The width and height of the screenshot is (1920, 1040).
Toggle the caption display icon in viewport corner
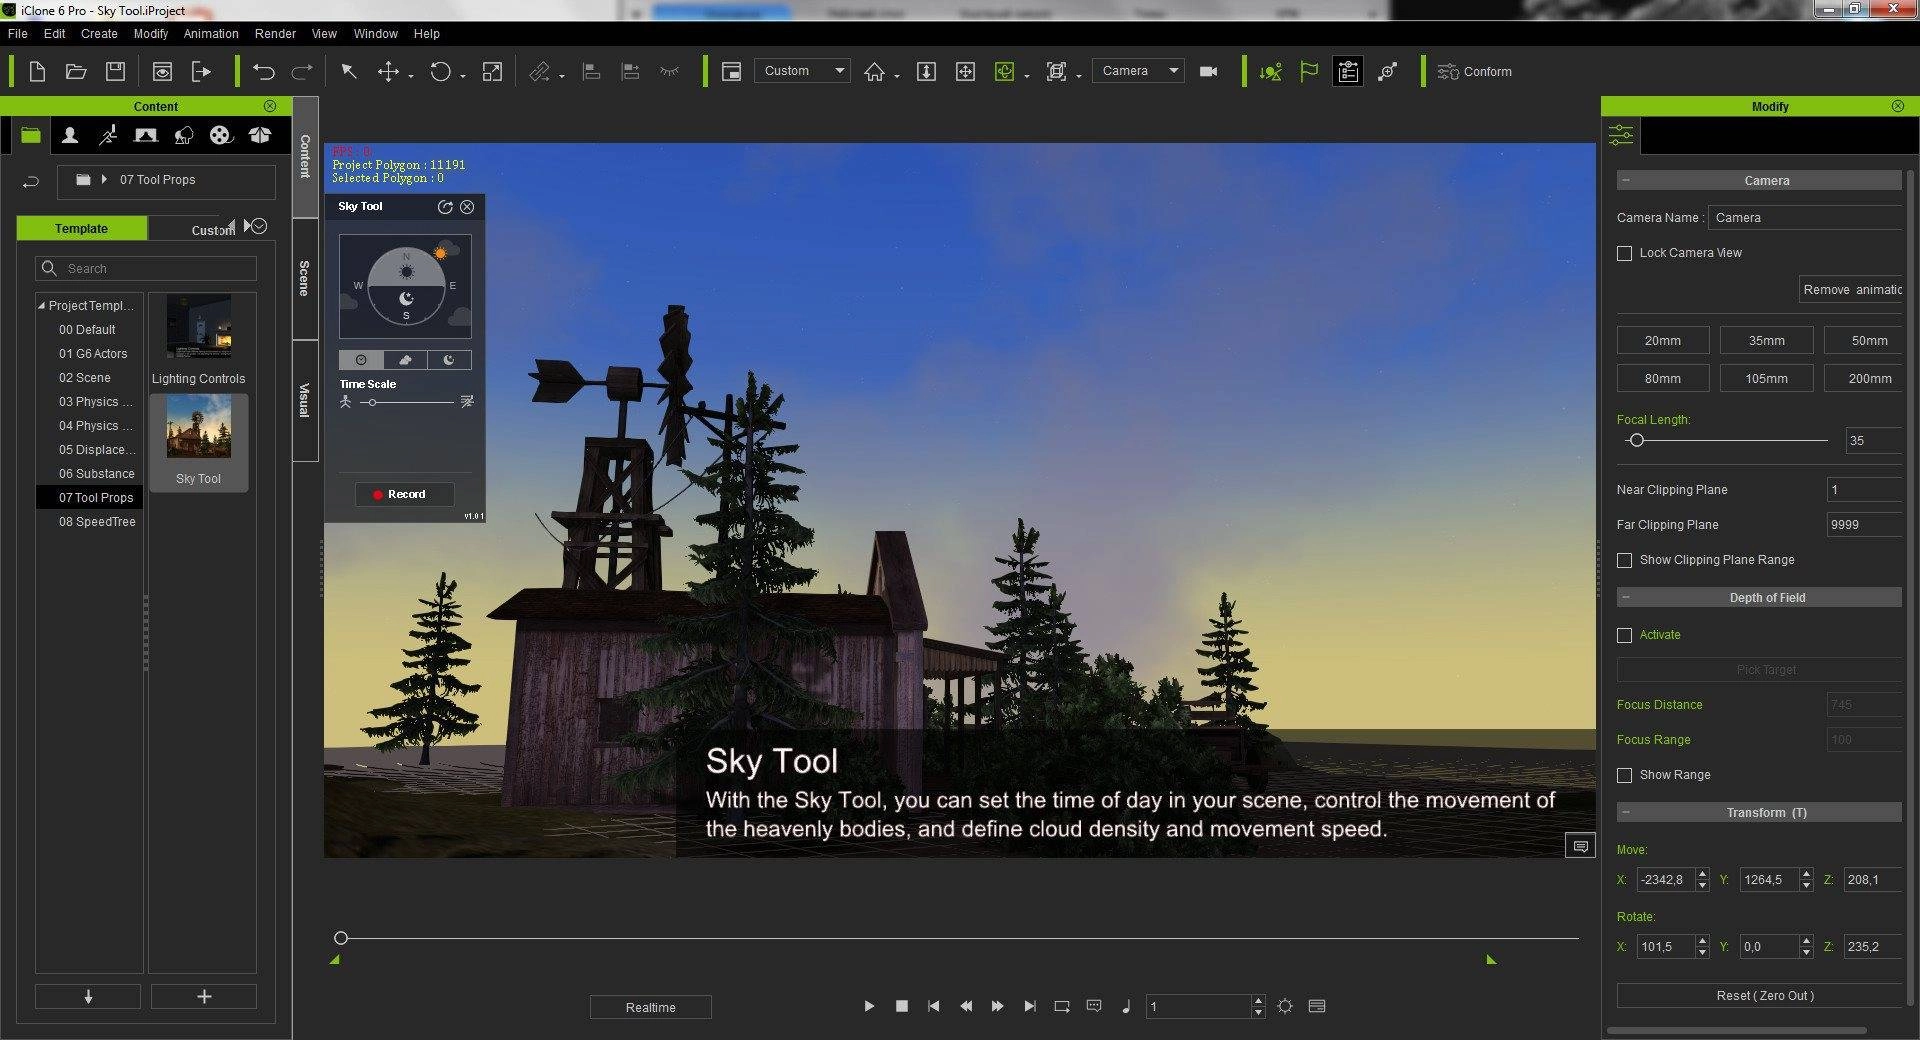click(x=1580, y=847)
